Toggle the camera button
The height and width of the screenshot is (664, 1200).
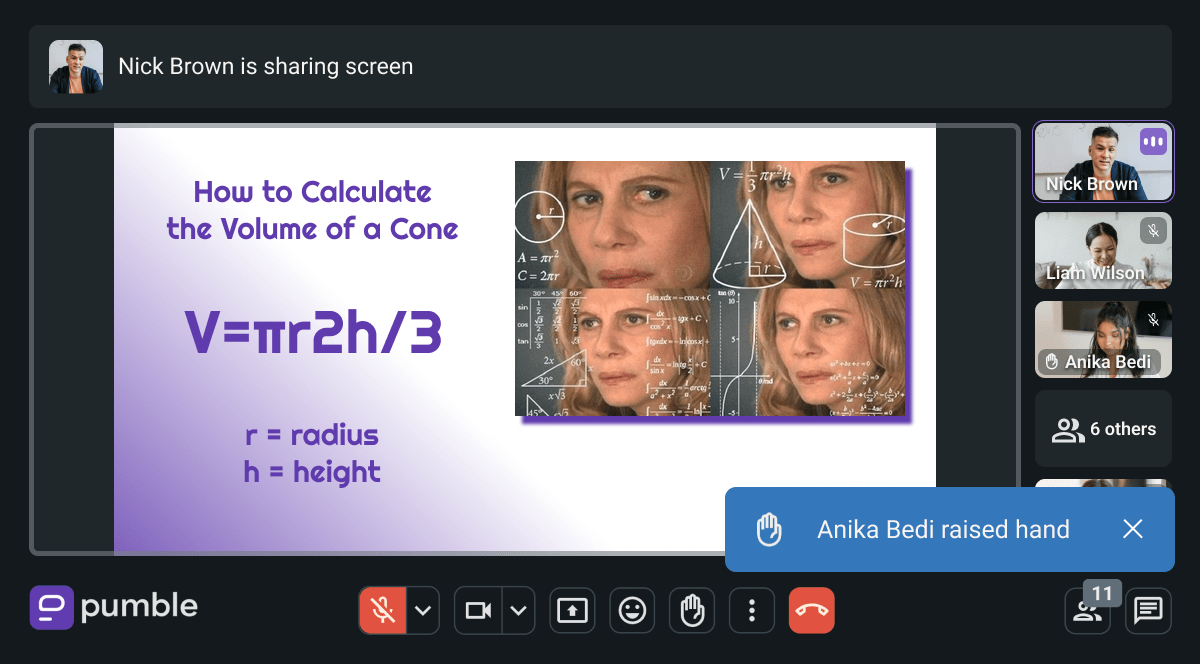[x=478, y=610]
